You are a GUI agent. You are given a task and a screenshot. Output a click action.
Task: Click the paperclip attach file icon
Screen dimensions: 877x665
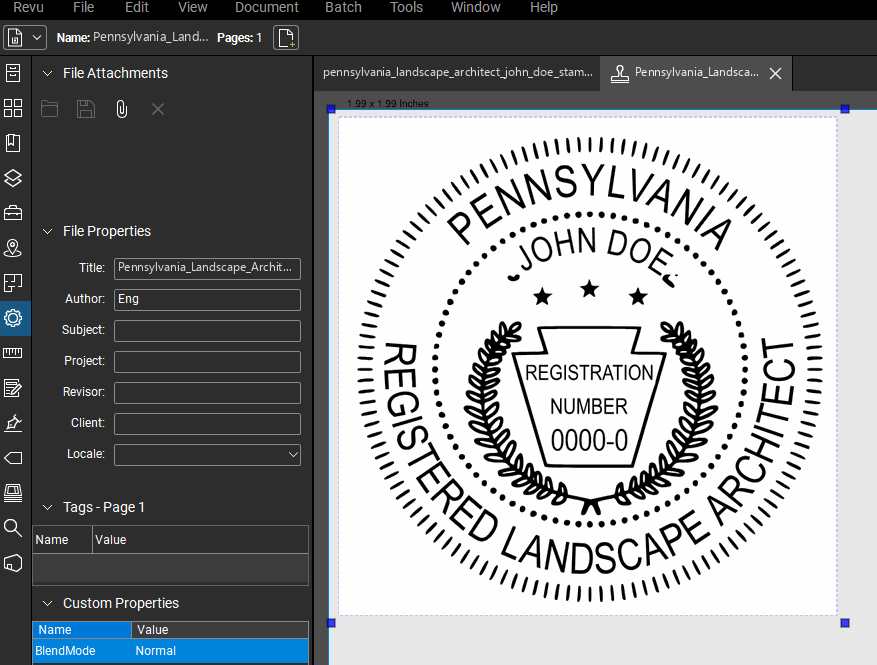coord(121,109)
